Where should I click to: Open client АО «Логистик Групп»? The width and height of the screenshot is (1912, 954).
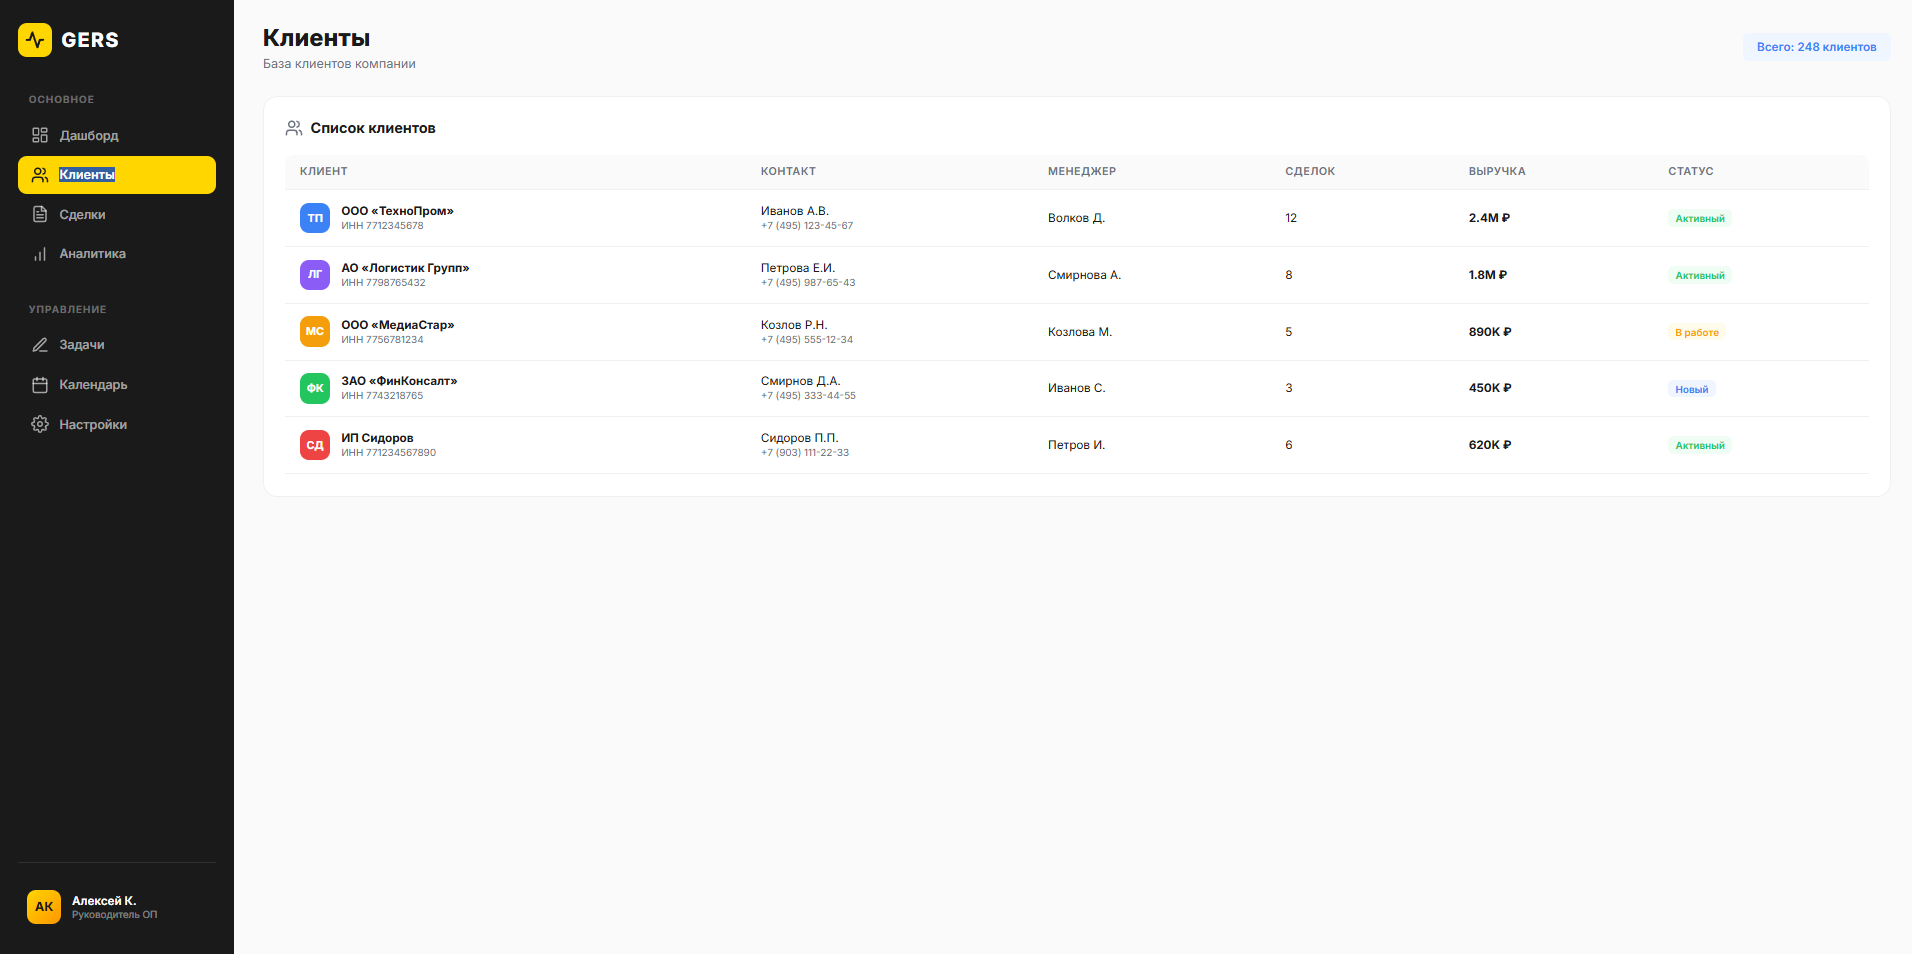(405, 268)
